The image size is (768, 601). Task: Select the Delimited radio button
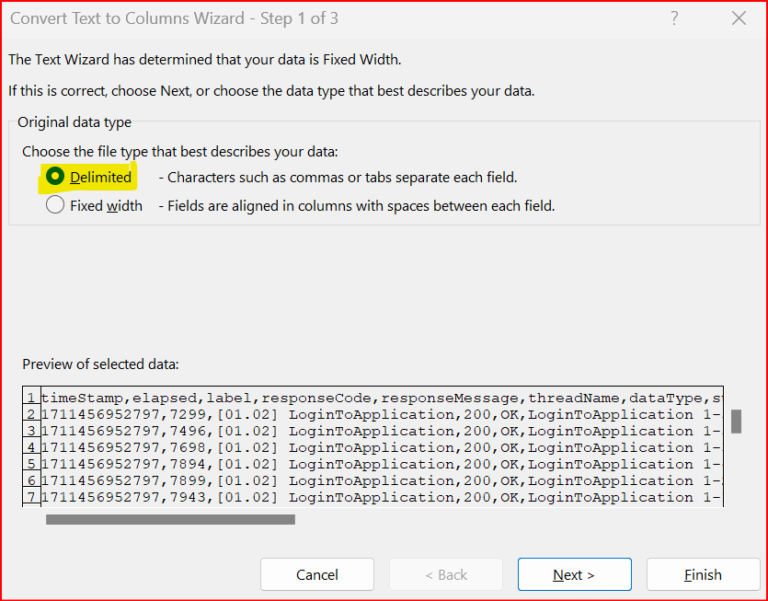[55, 177]
